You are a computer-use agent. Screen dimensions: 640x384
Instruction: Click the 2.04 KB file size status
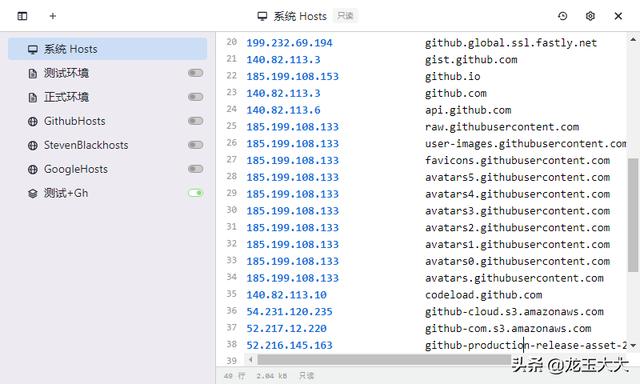pyautogui.click(x=272, y=376)
